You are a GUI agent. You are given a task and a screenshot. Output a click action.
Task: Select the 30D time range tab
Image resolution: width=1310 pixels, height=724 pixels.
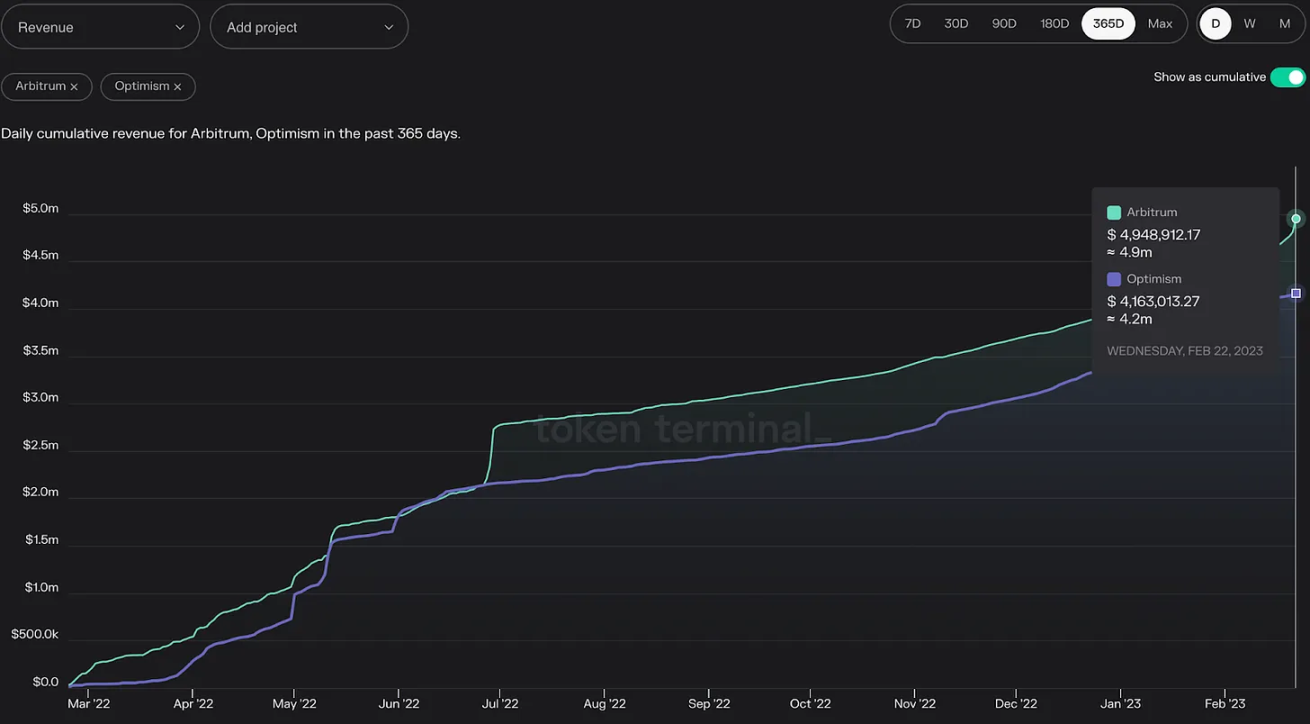pos(956,23)
